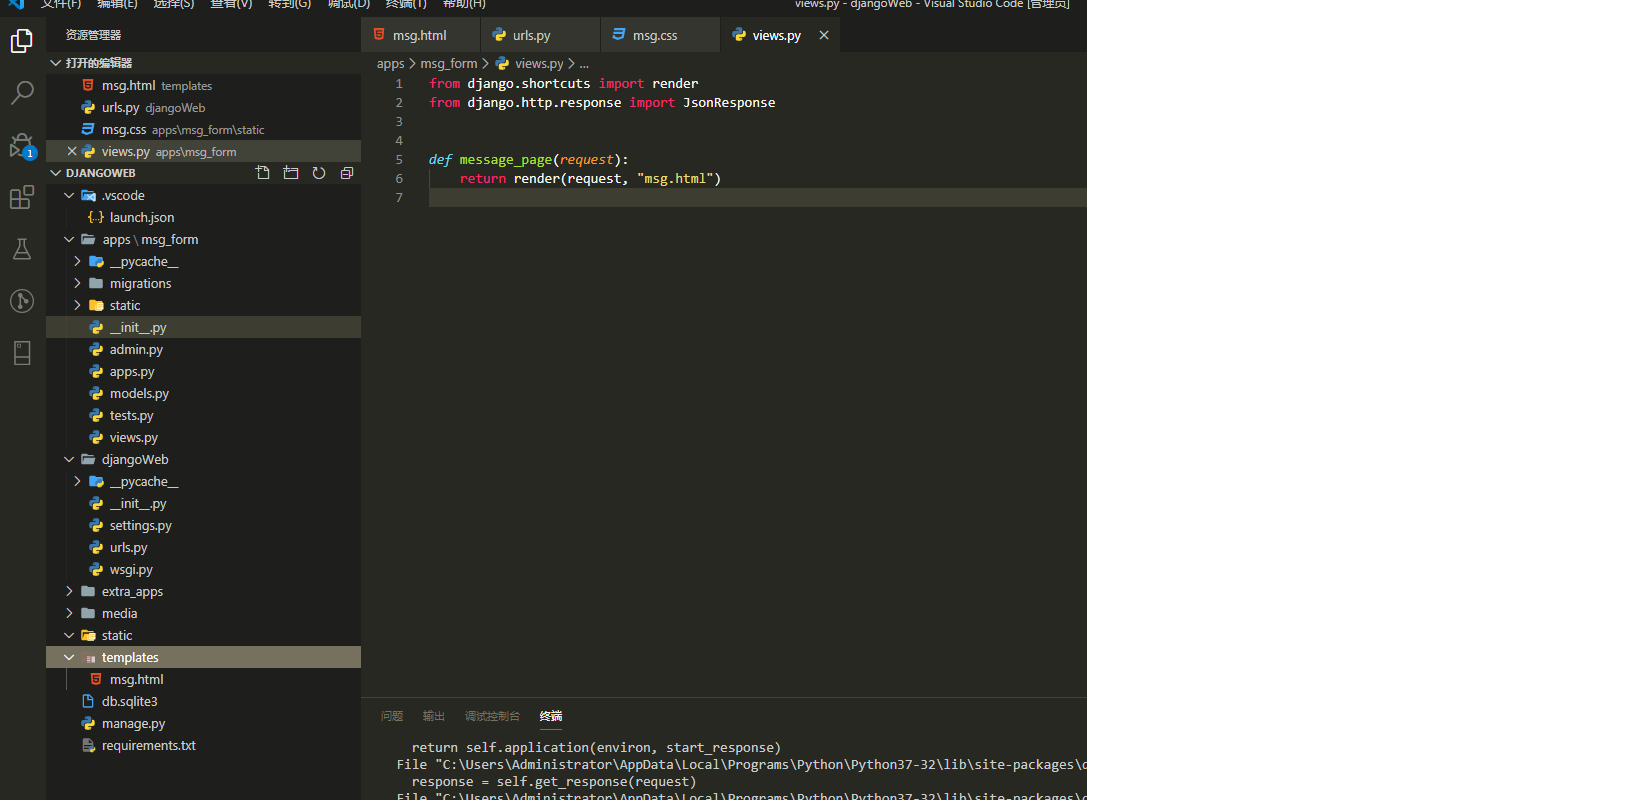
Task: Click views.py in the breadcrumb path
Action: [539, 63]
